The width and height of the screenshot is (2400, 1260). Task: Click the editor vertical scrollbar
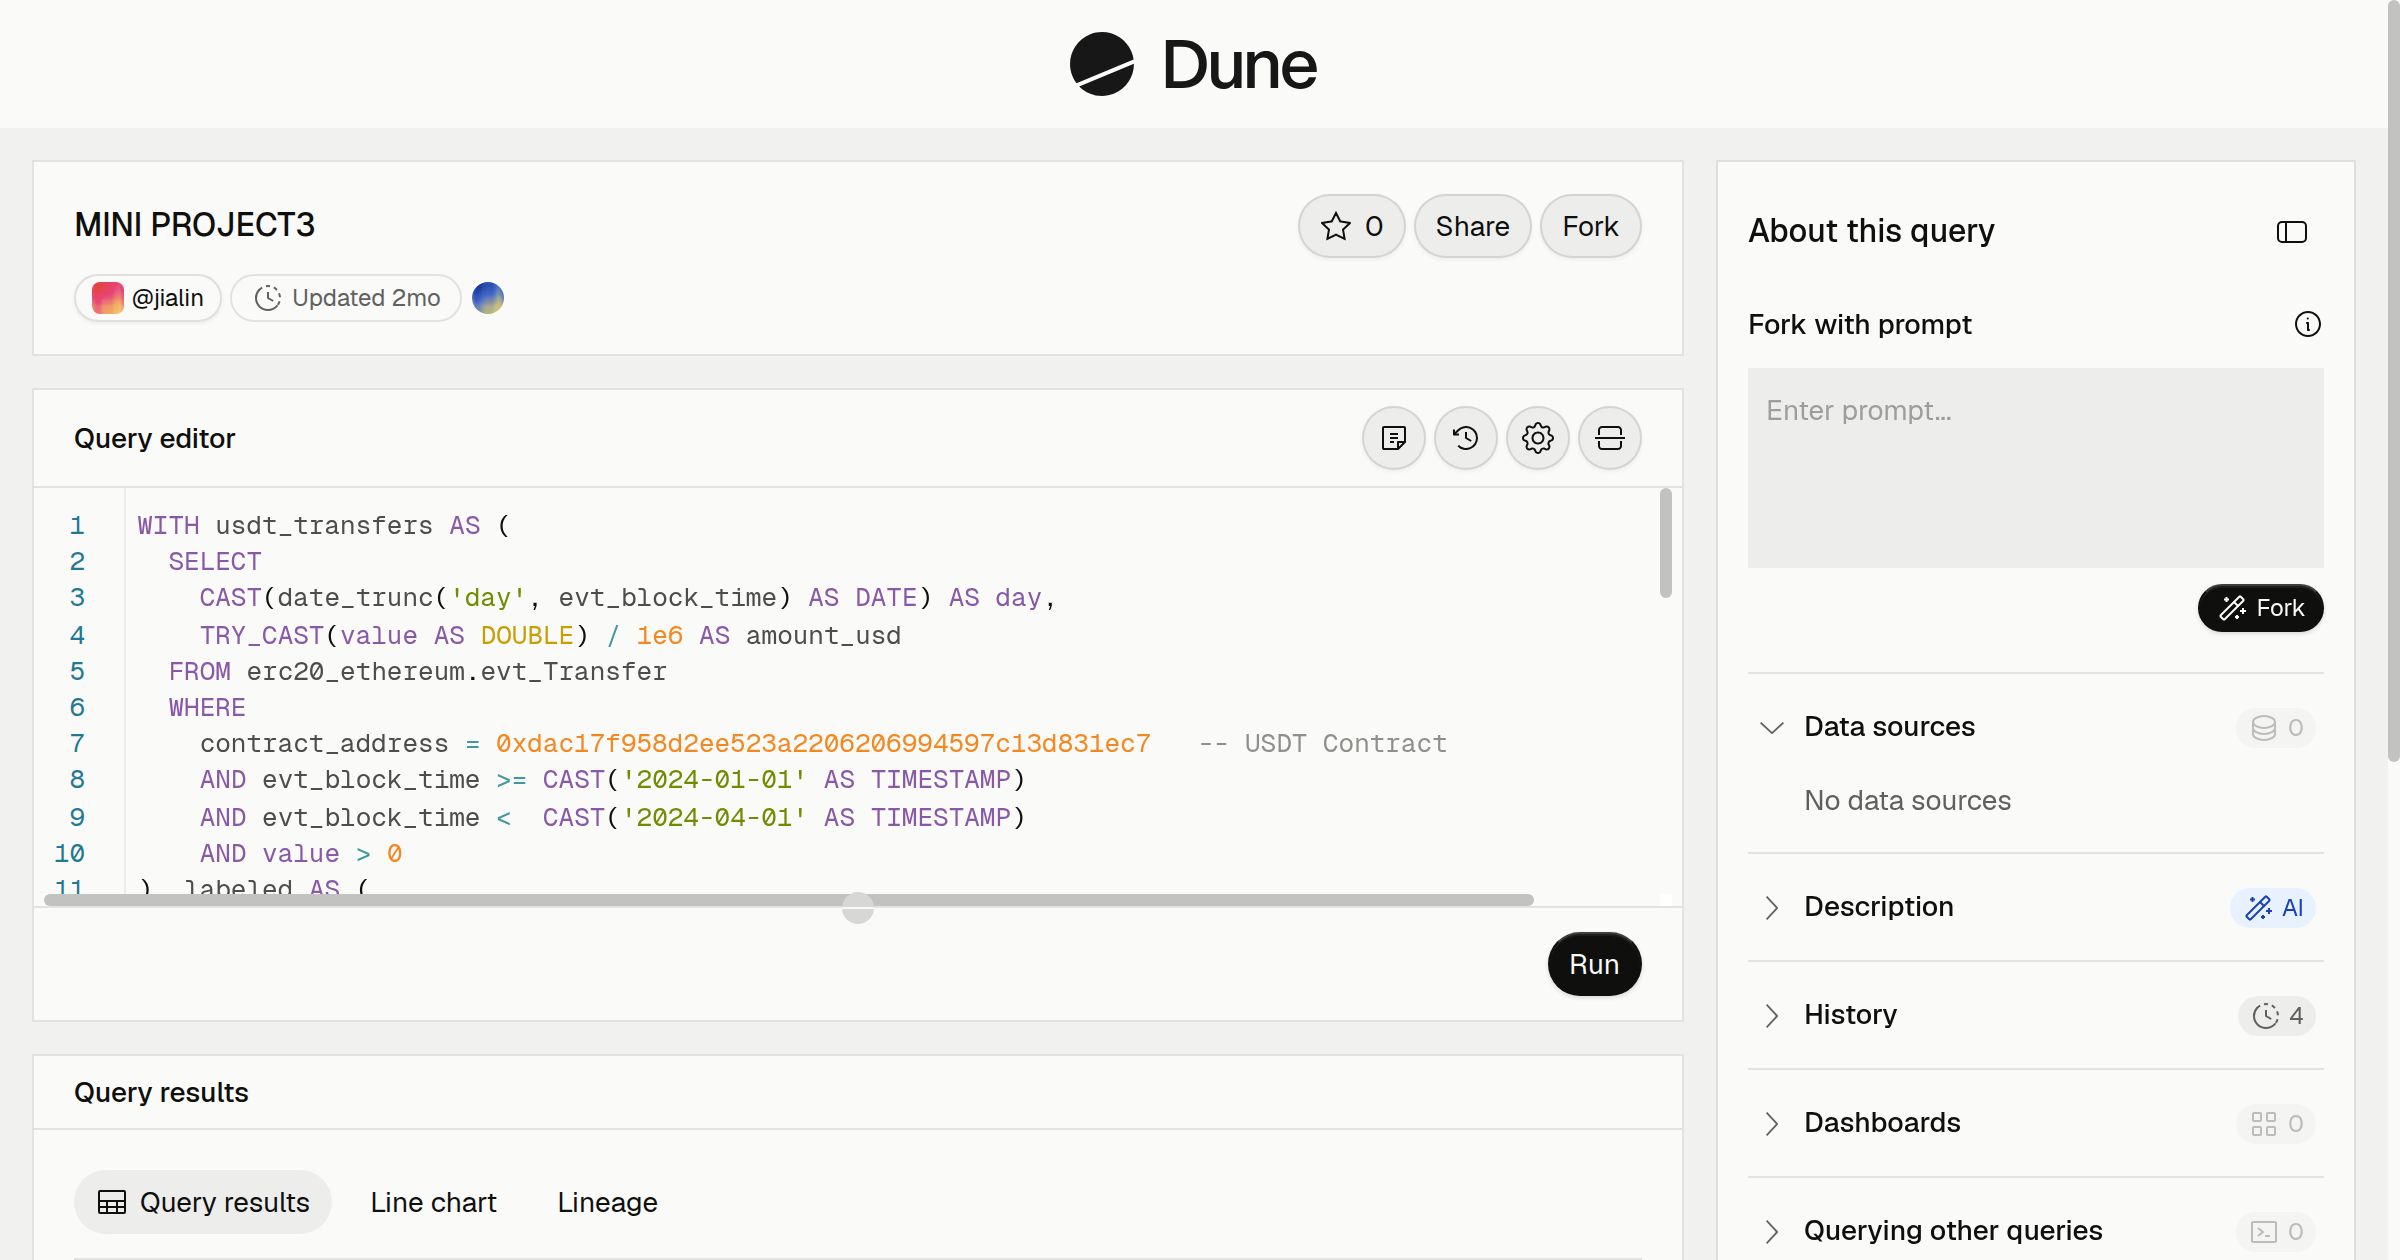1666,543
